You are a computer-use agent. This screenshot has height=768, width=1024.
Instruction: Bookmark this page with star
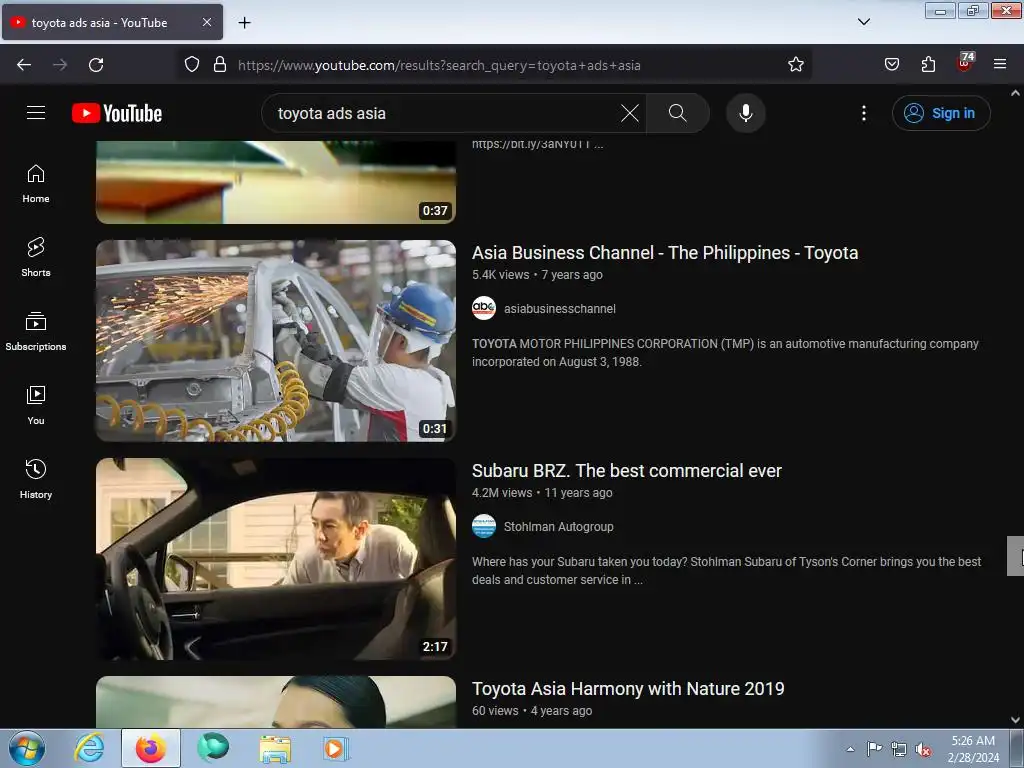pos(795,65)
